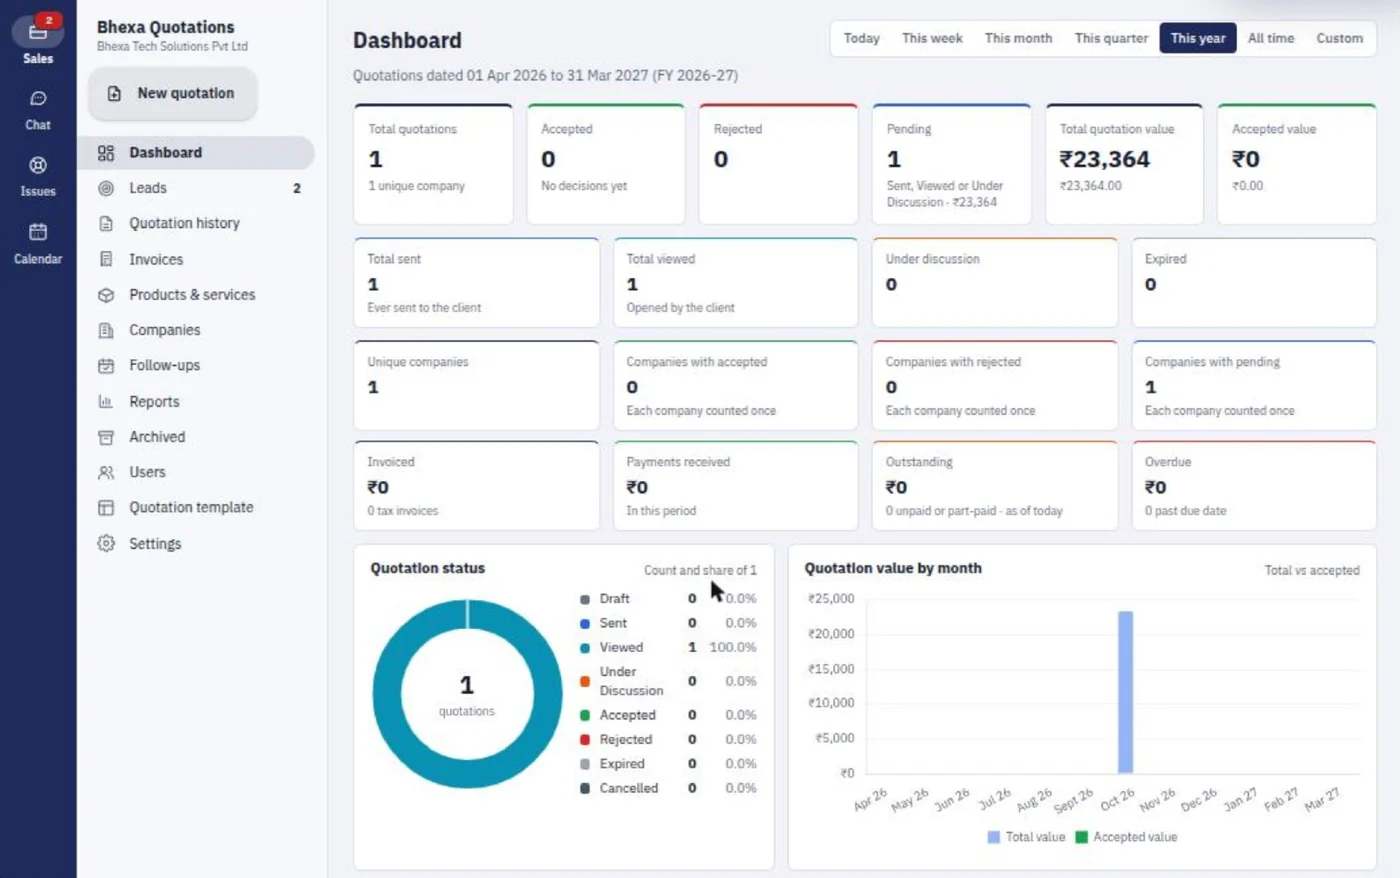Click the Quotation template layout icon
The height and width of the screenshot is (878, 1400).
(x=106, y=508)
